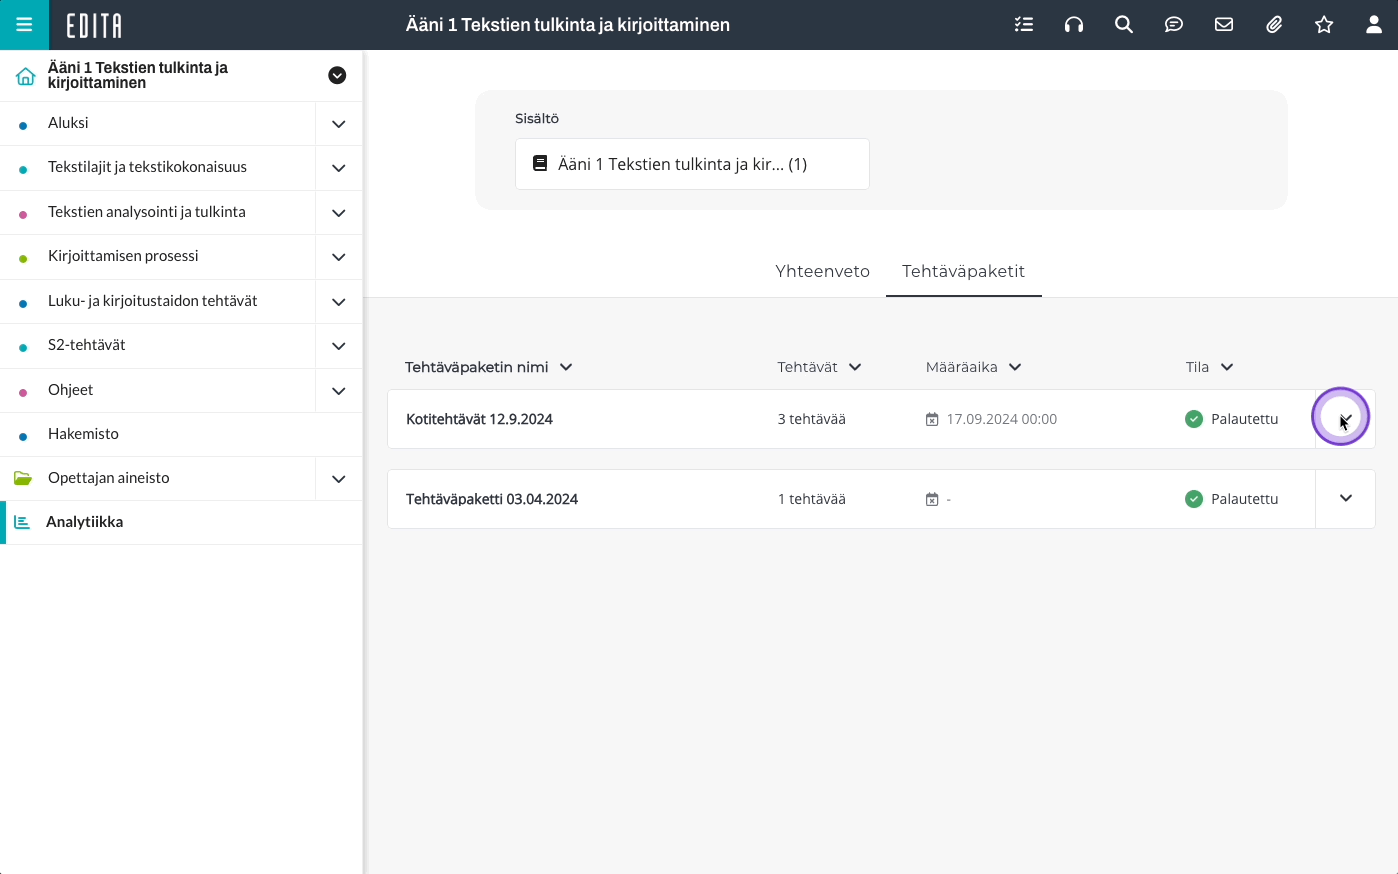Click Kotitehtävät 12.9.2024 package name
1398x874 pixels.
pos(479,419)
